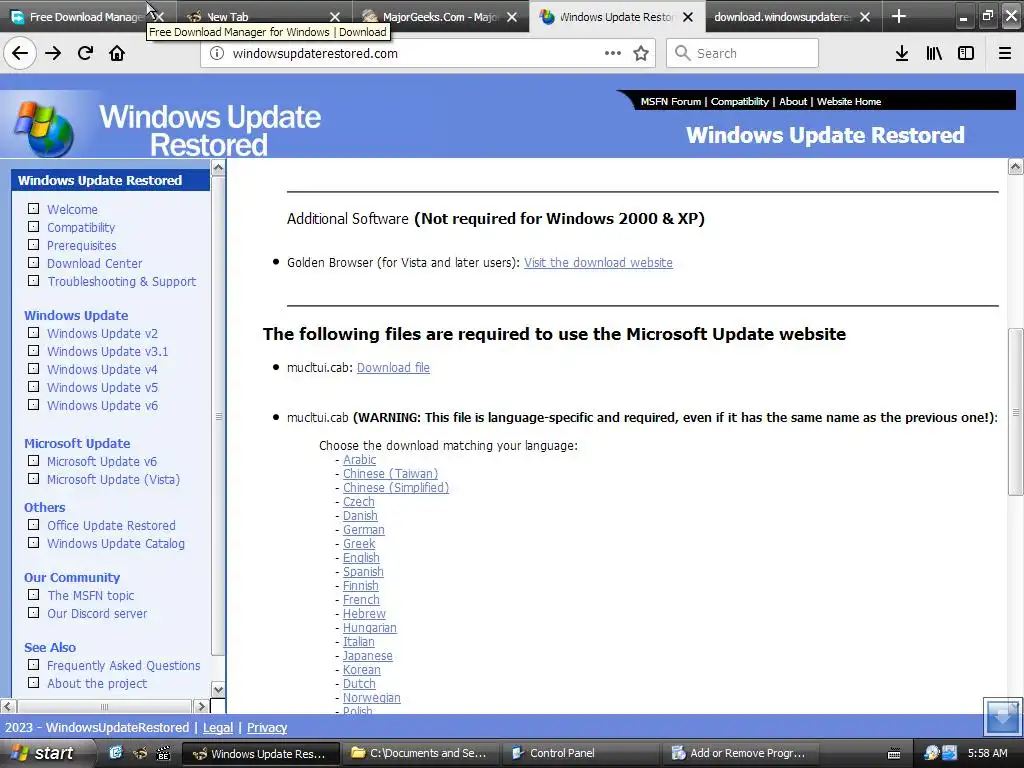Open the hamburger application menu
The height and width of the screenshot is (768, 1024).
(x=1005, y=54)
